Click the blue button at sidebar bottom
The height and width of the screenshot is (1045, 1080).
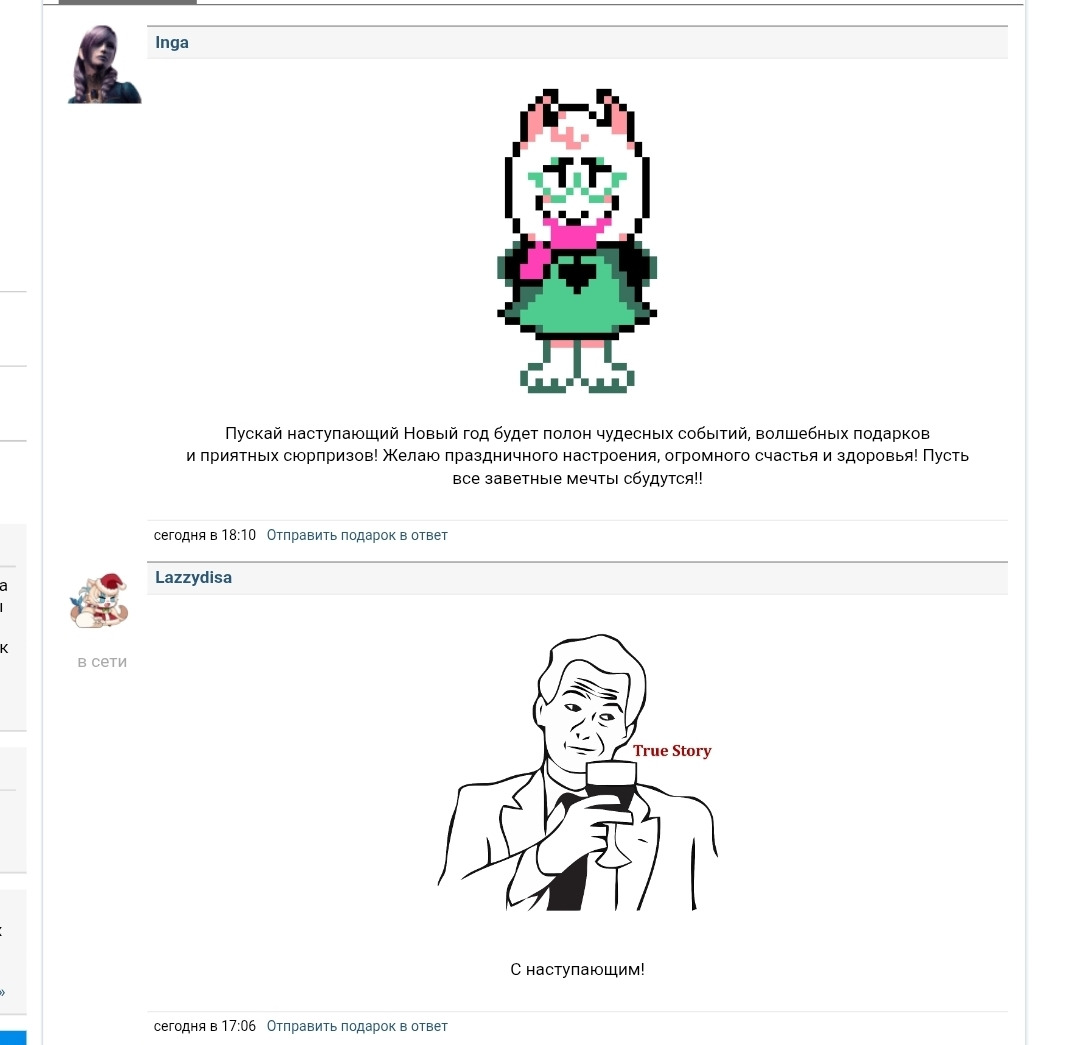pyautogui.click(x=13, y=1038)
